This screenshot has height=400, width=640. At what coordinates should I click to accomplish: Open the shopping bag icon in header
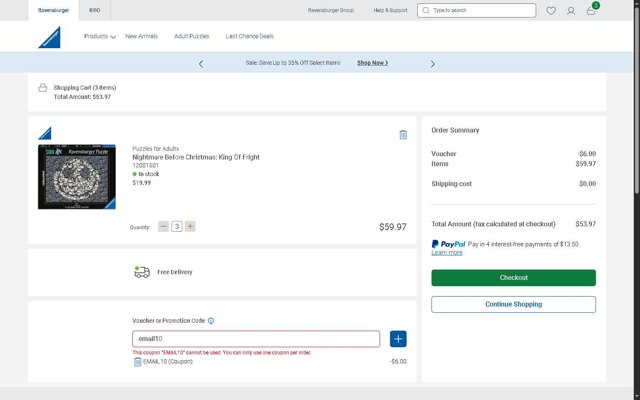point(591,11)
